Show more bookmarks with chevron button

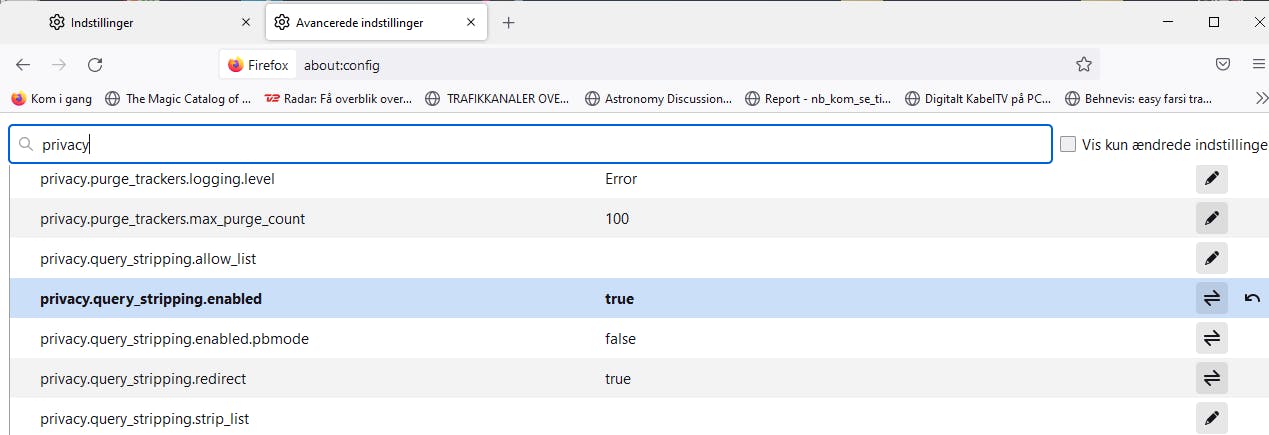click(x=1260, y=98)
